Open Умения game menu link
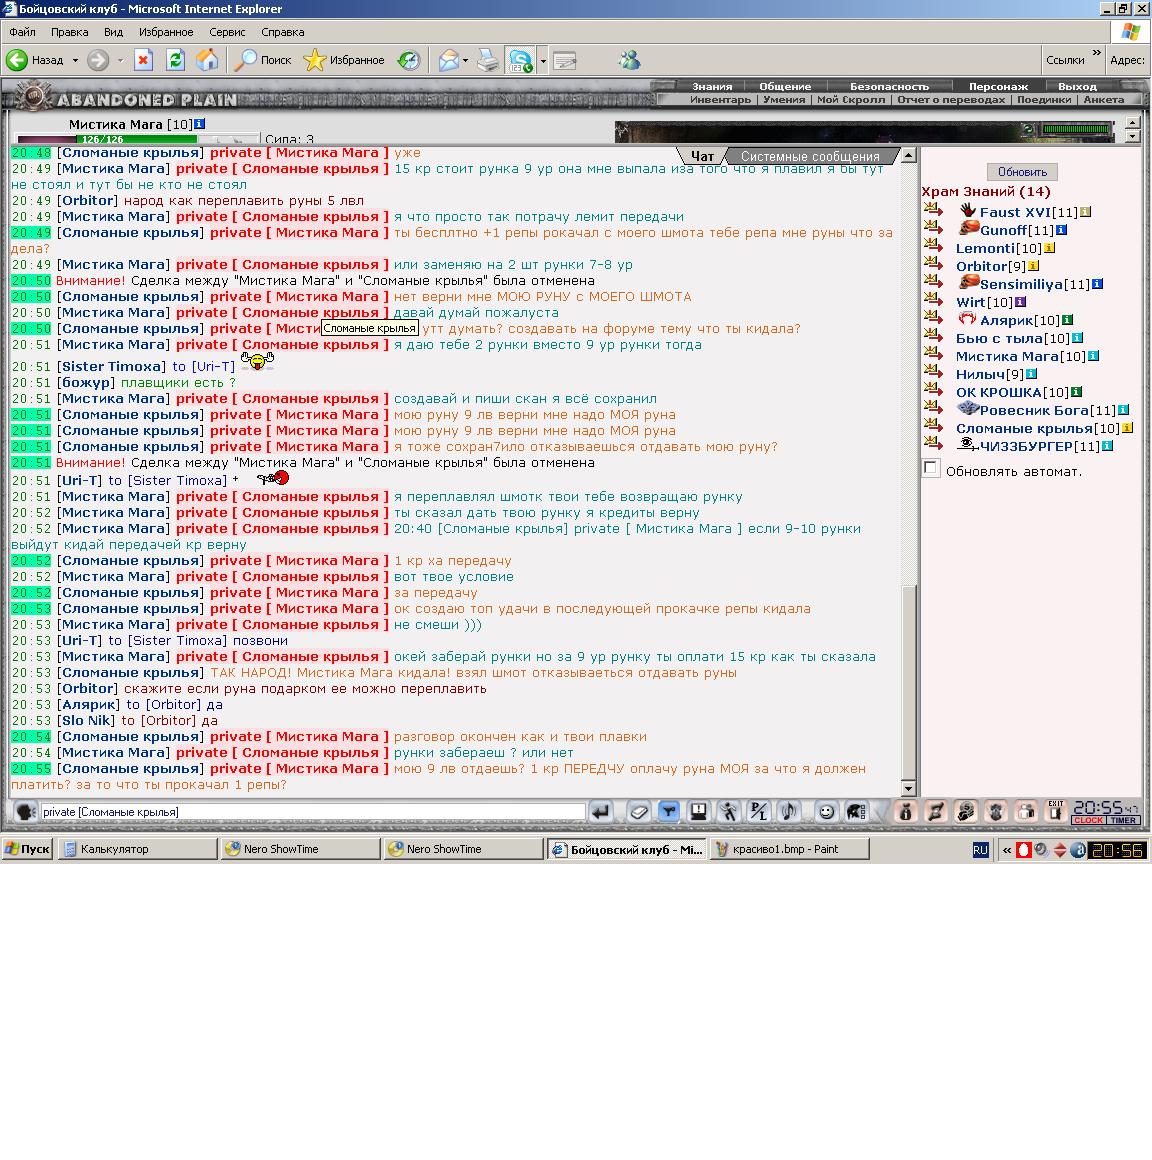This screenshot has width=1152, height=1160. 784,99
